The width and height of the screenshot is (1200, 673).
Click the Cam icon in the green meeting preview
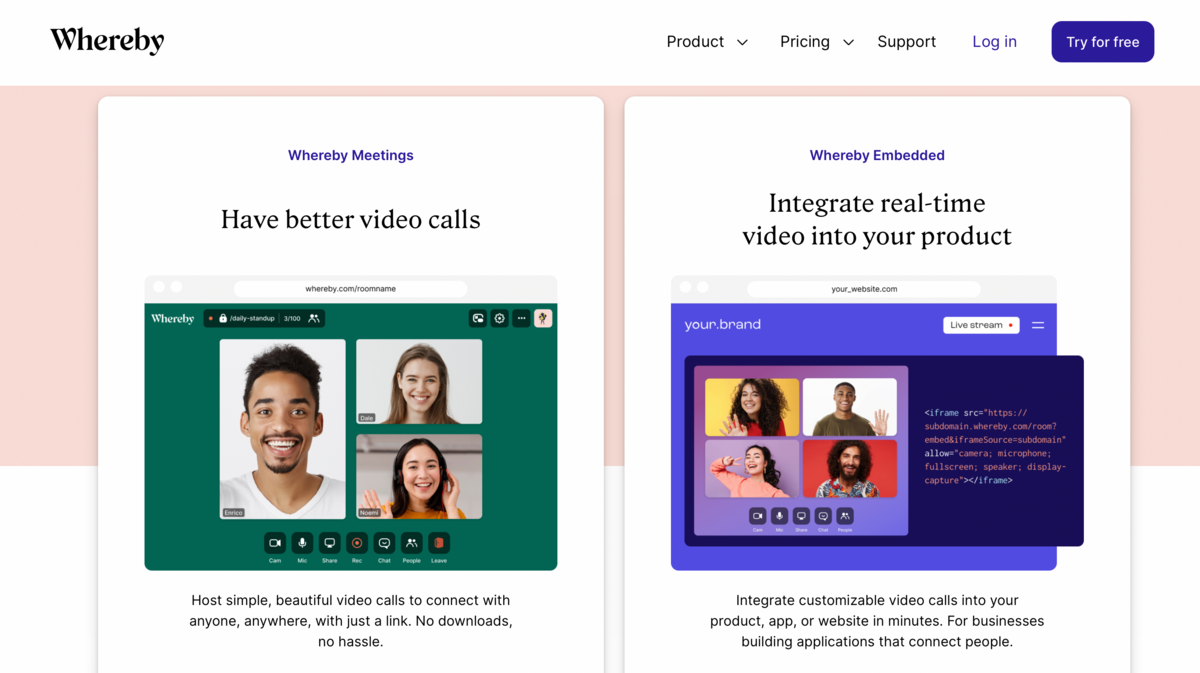pos(275,543)
